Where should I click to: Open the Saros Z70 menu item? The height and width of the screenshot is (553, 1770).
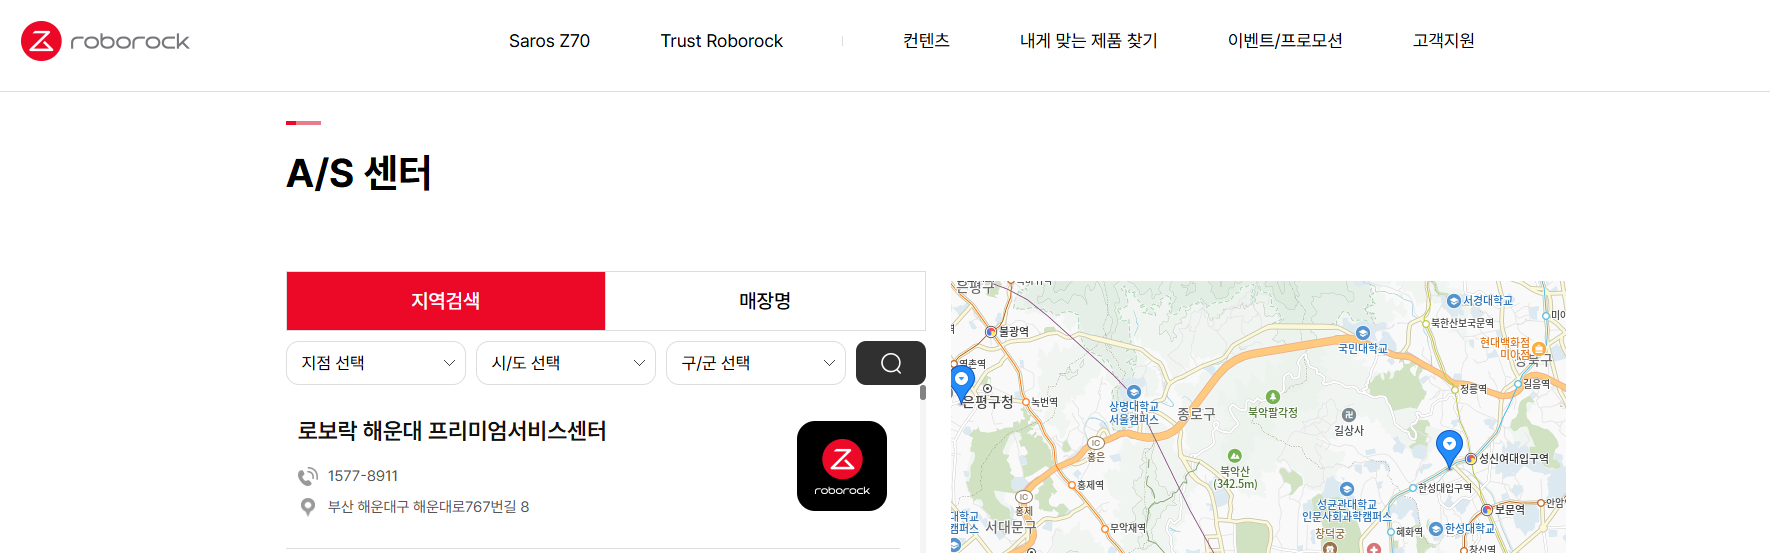point(549,41)
